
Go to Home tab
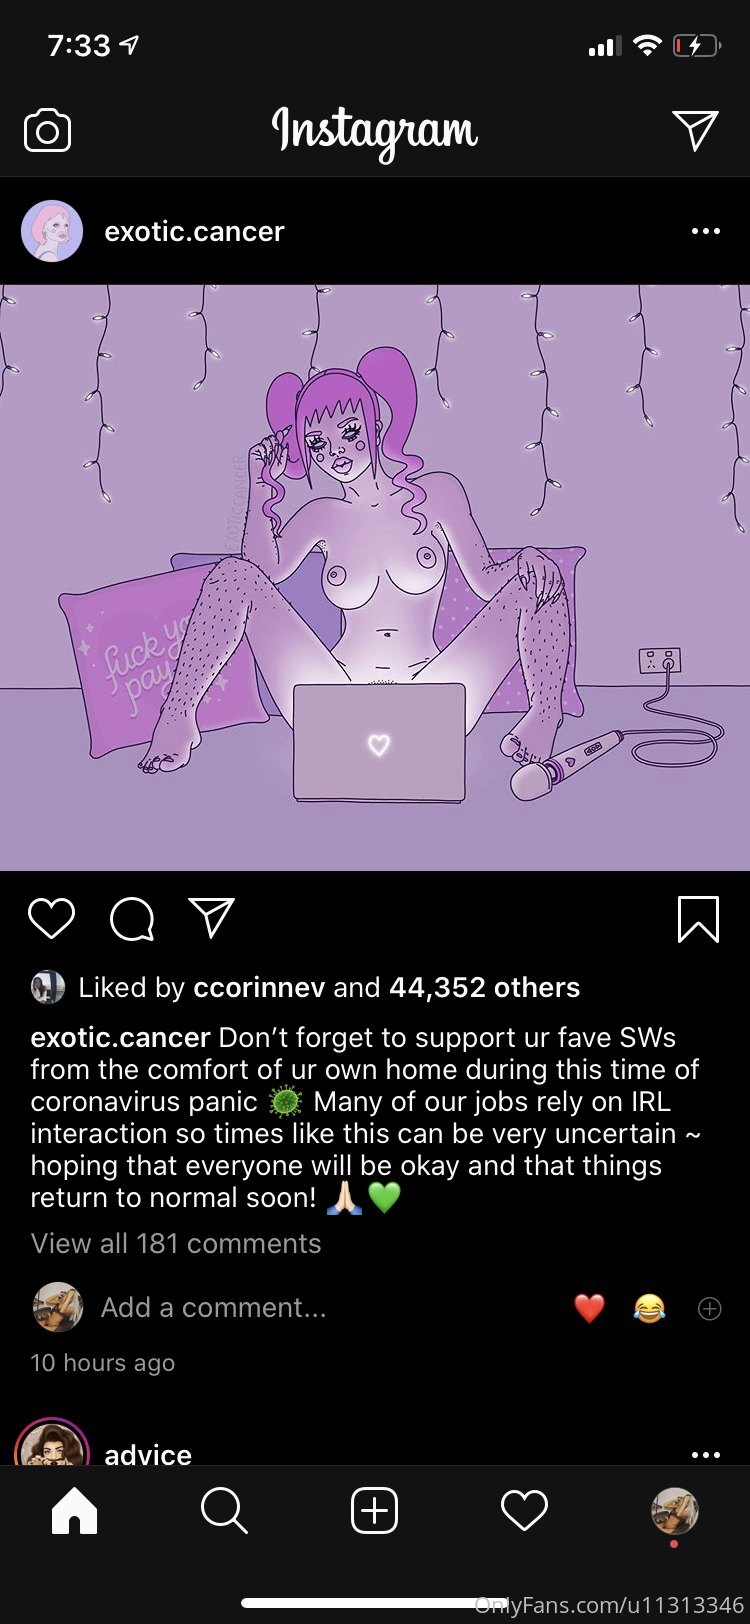(x=74, y=1510)
